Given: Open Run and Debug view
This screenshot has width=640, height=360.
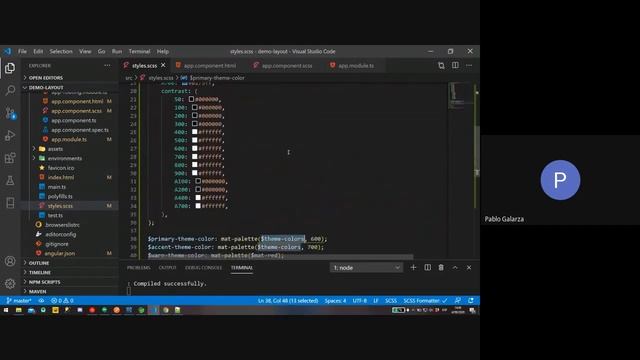Looking at the screenshot, I should 10,135.
